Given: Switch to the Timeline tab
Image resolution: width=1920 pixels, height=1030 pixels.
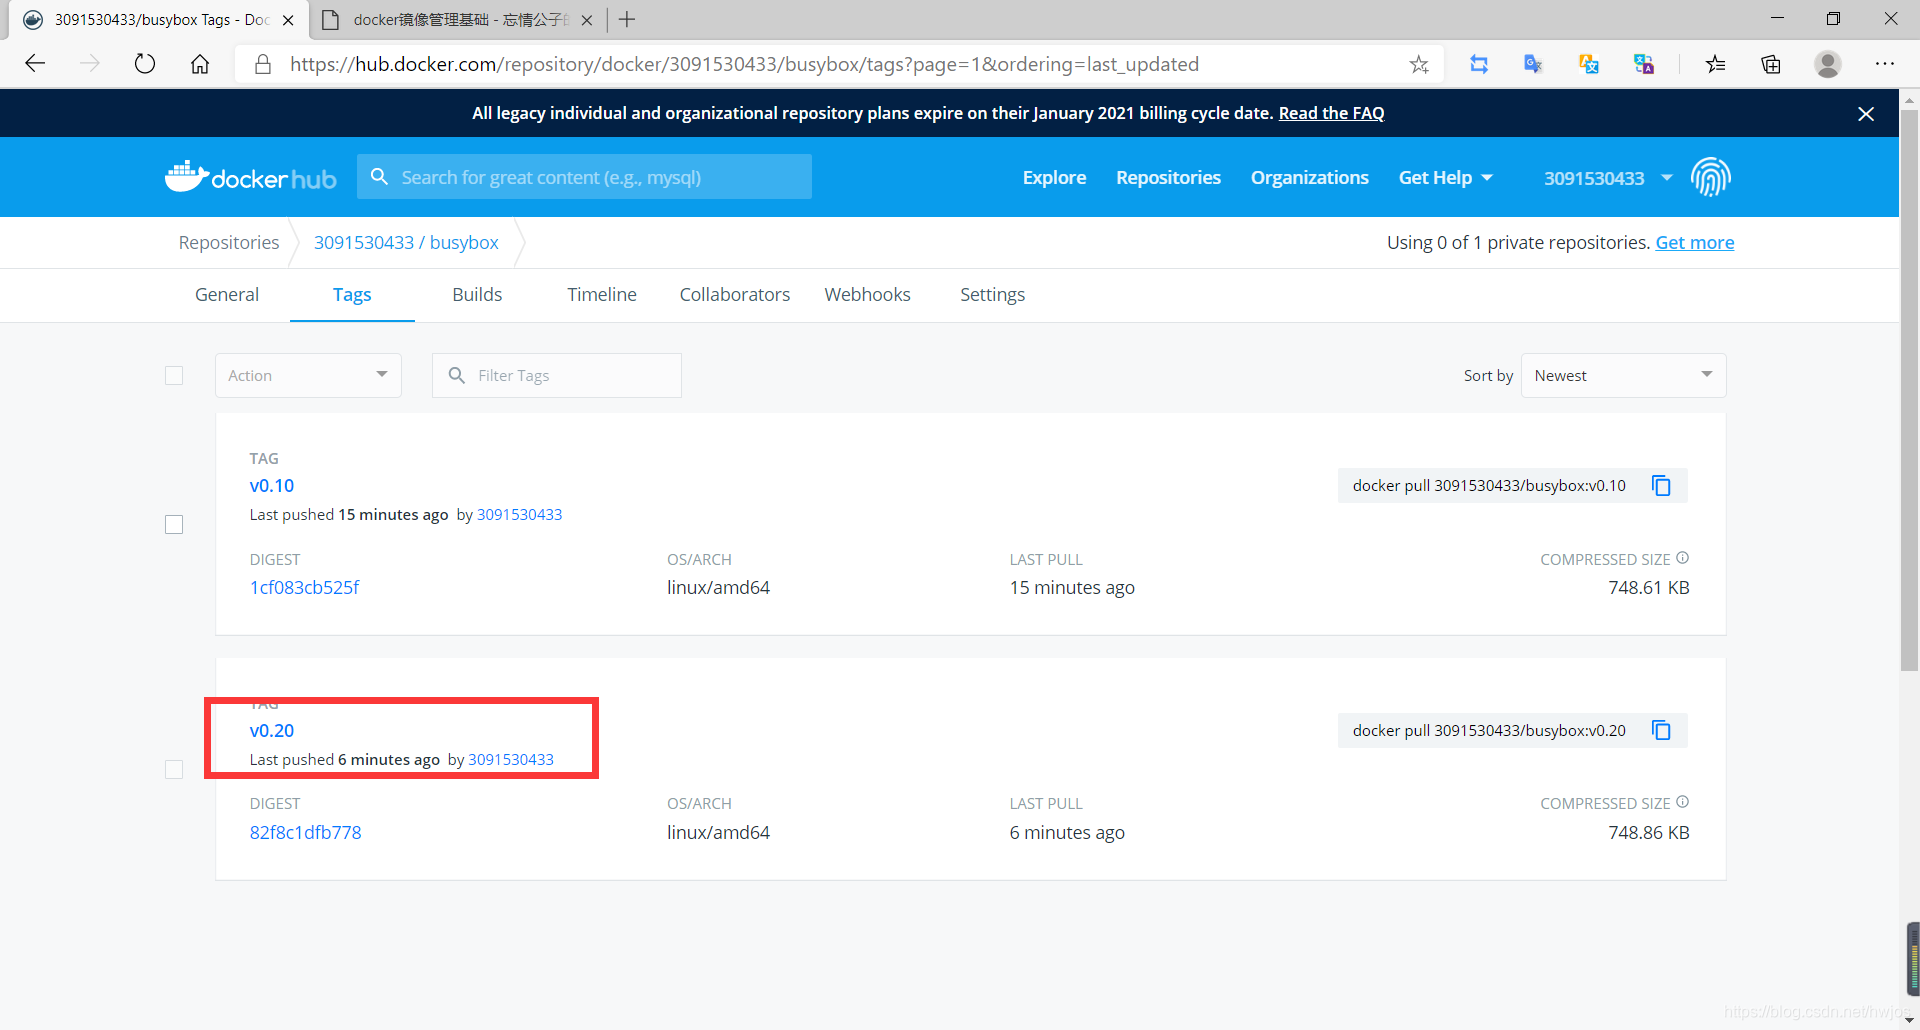Looking at the screenshot, I should click(602, 295).
